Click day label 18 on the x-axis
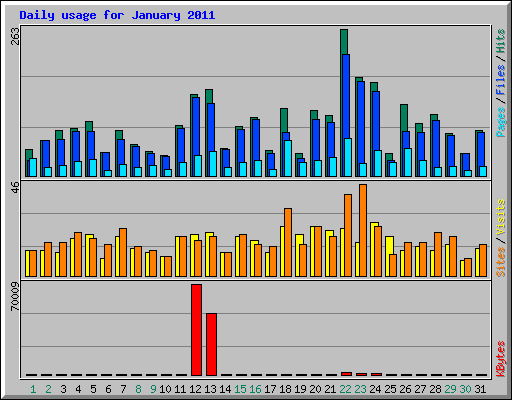The height and width of the screenshot is (400, 512). [x=285, y=389]
